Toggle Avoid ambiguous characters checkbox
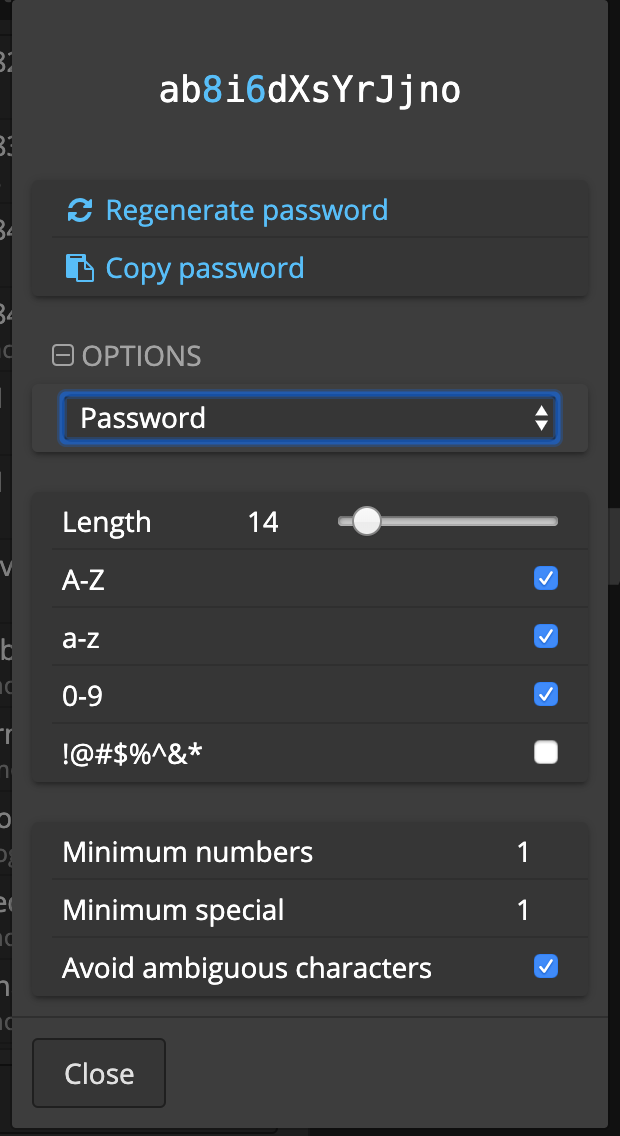620x1136 pixels. [x=546, y=966]
